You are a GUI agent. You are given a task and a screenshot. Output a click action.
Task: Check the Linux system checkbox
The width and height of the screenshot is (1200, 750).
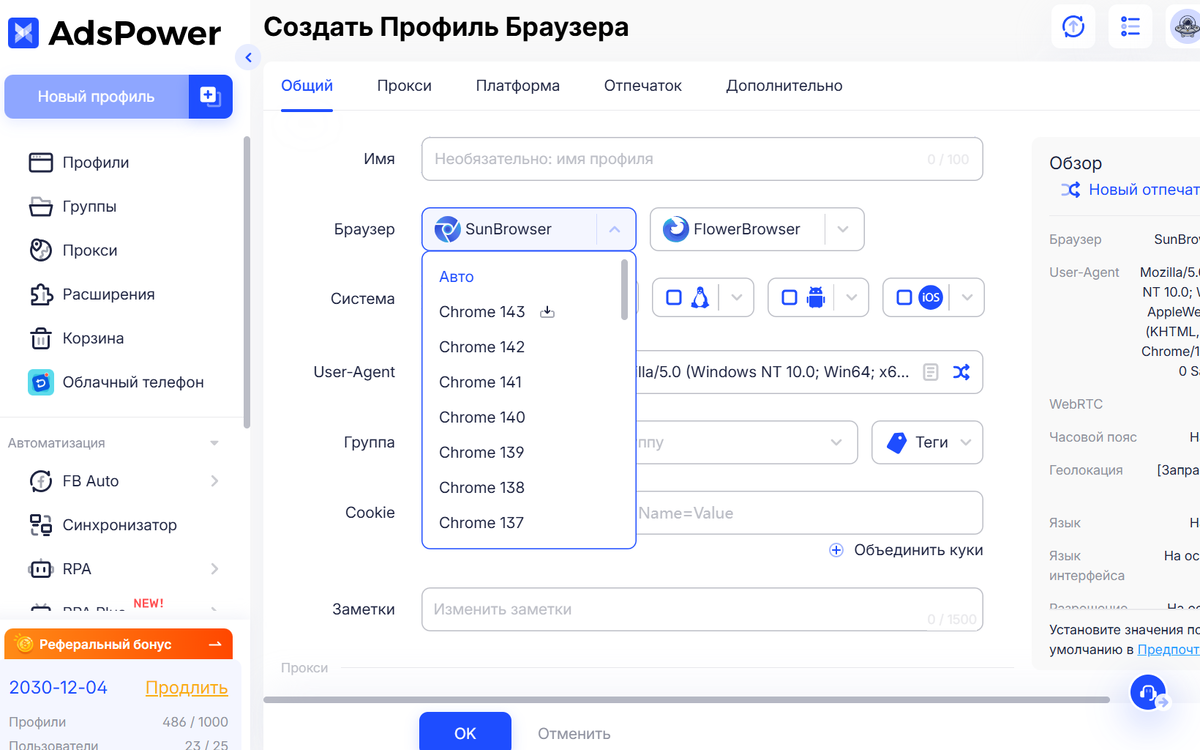[674, 297]
